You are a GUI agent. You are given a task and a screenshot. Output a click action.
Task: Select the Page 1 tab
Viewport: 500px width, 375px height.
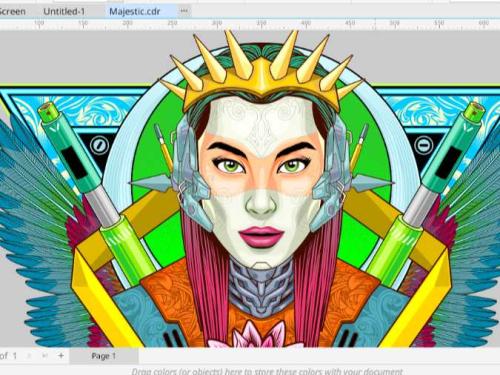point(104,356)
